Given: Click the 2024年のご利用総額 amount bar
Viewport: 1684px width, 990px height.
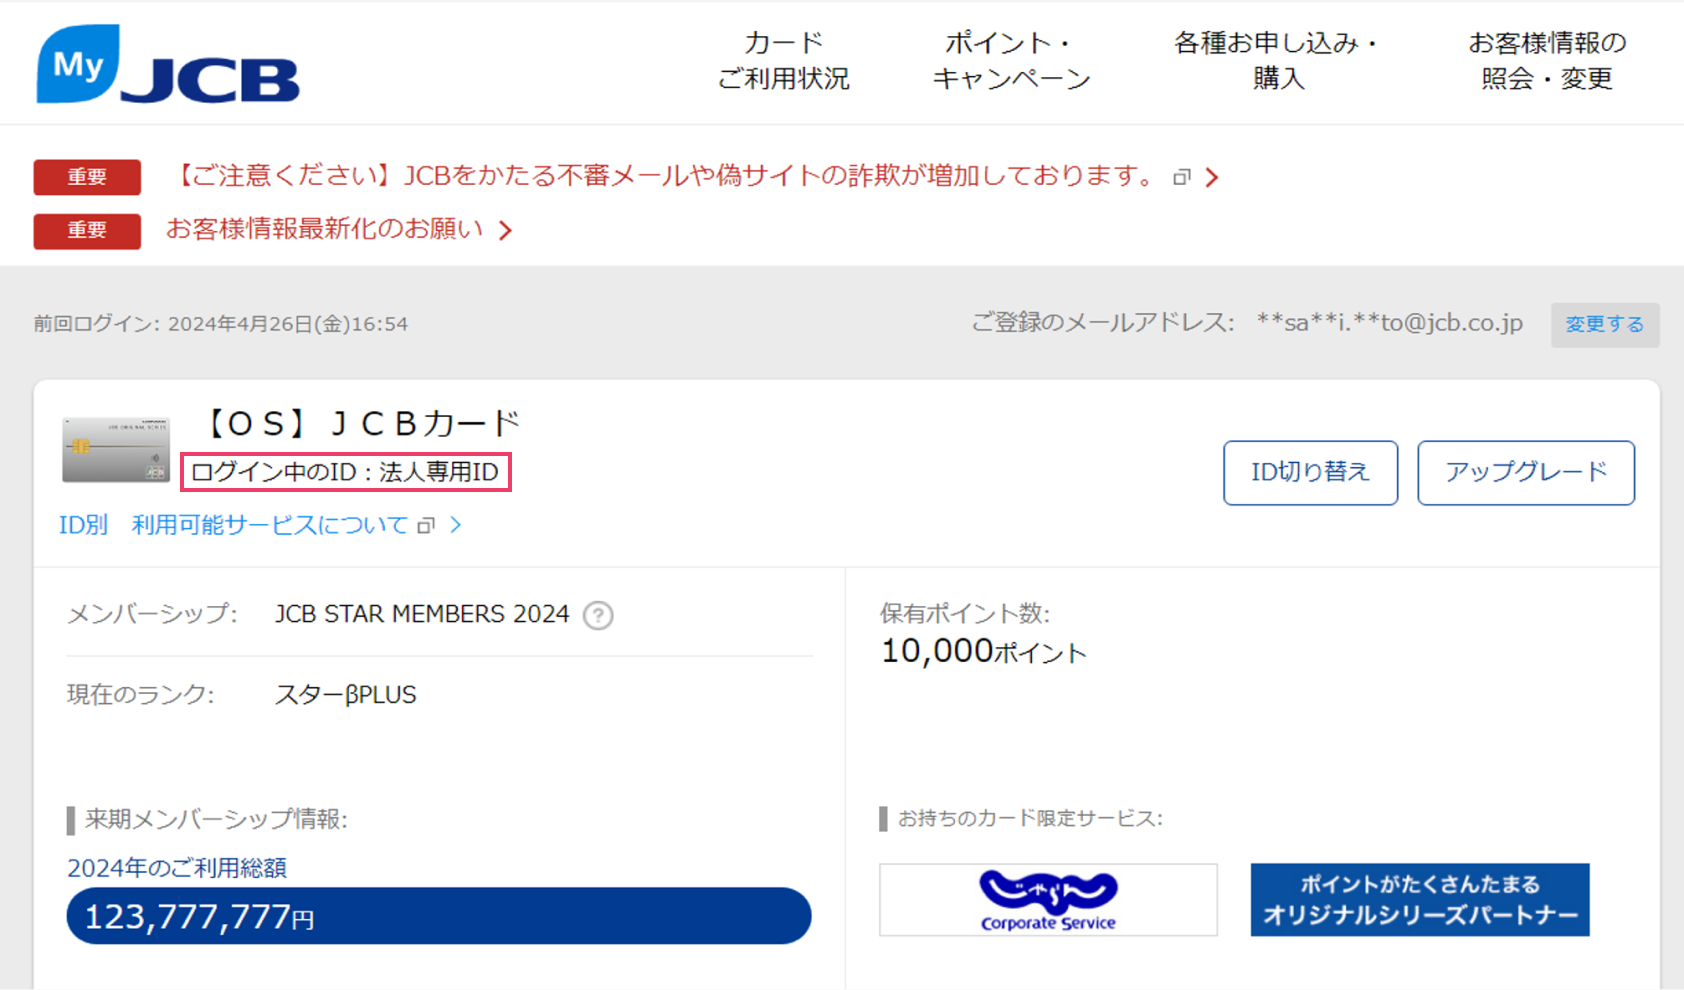Looking at the screenshot, I should 438,916.
